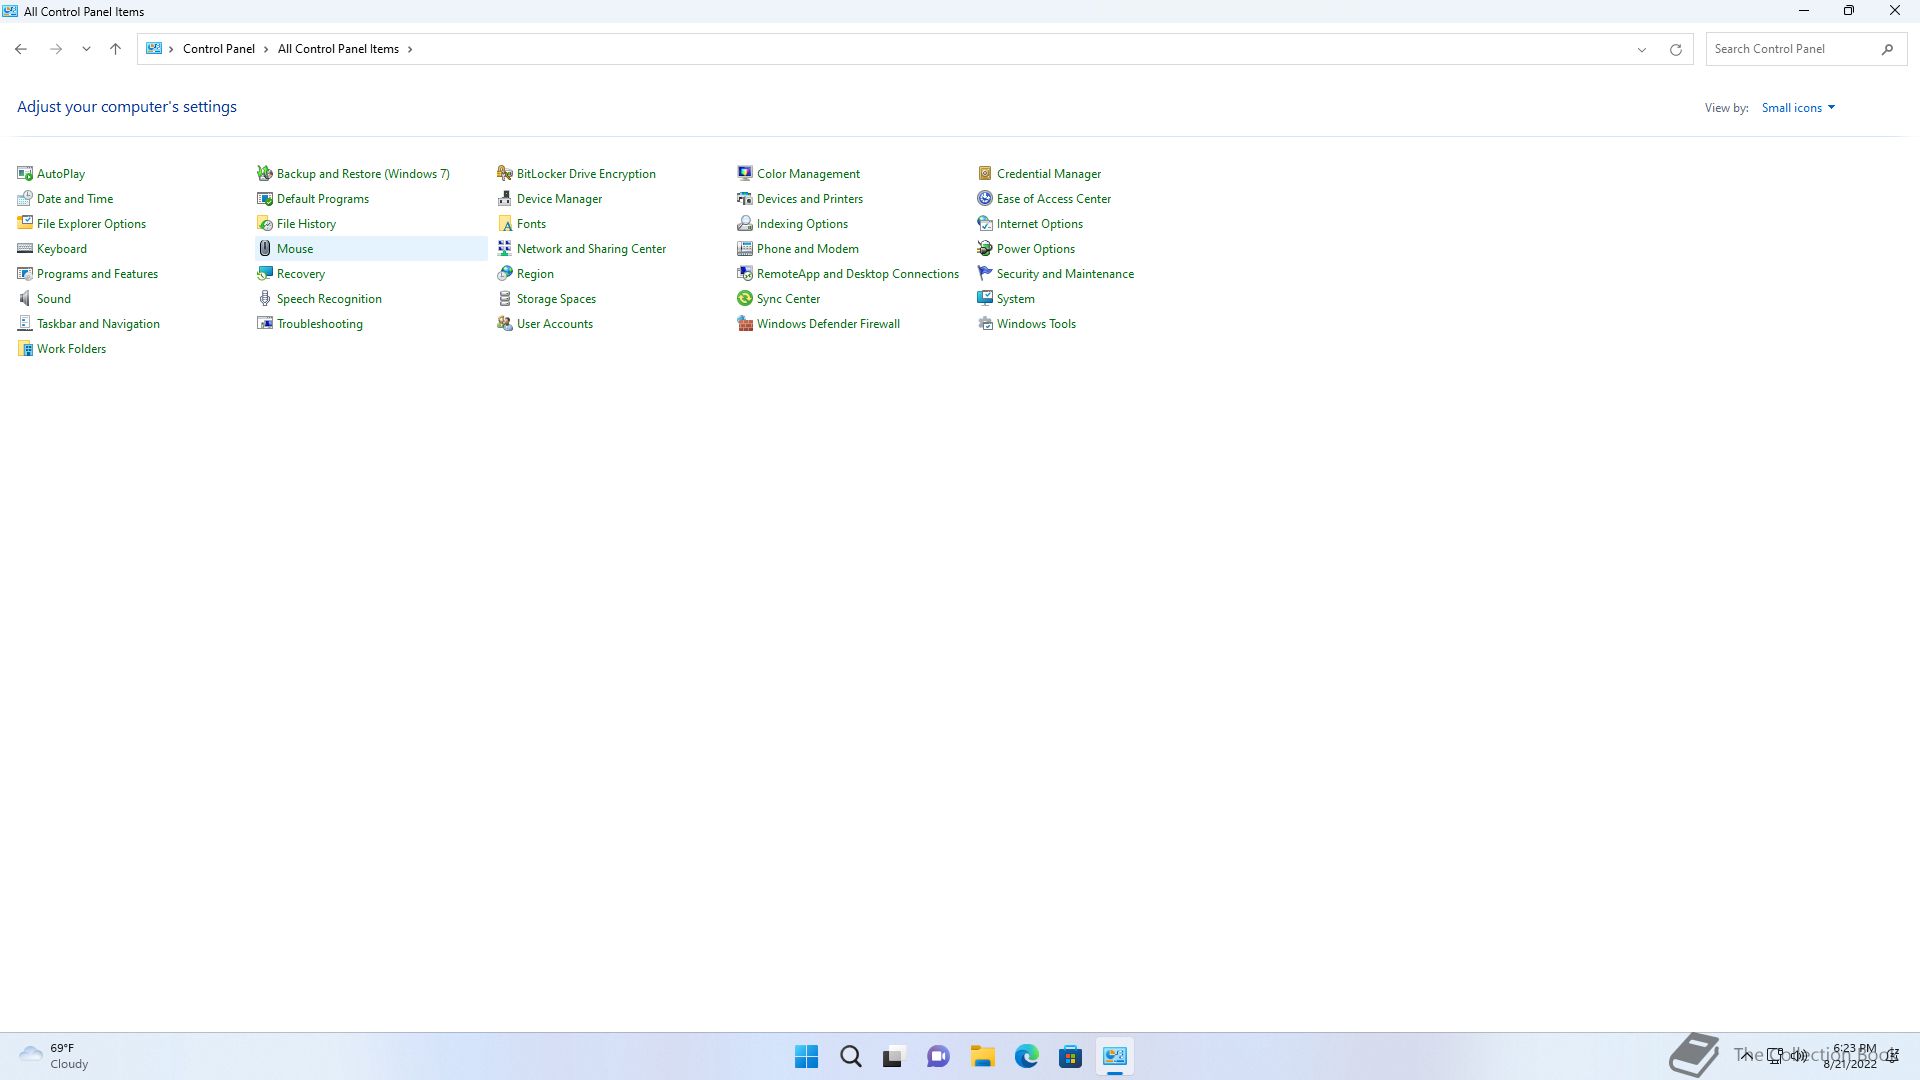Expand chevron after All Control Panel Items
Image resolution: width=1920 pixels, height=1080 pixels.
(x=410, y=49)
